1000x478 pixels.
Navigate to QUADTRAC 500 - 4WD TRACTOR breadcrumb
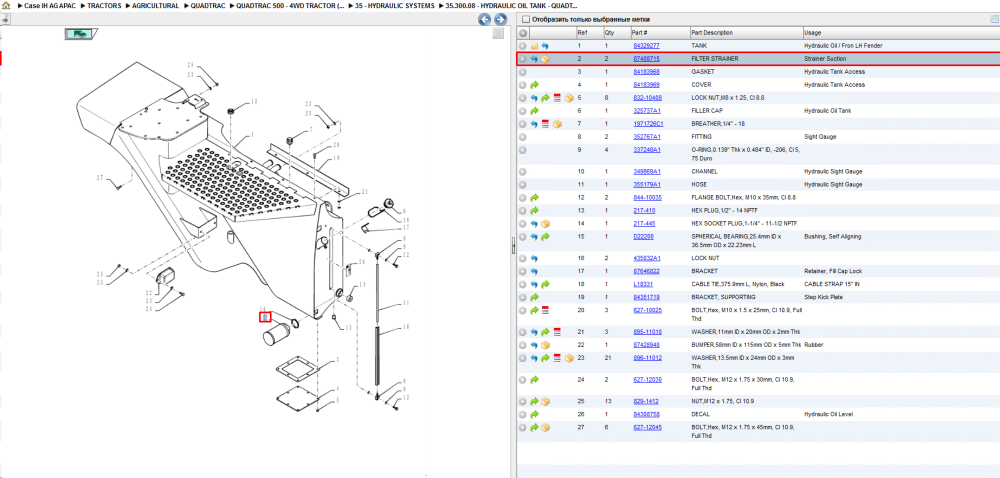[290, 5]
